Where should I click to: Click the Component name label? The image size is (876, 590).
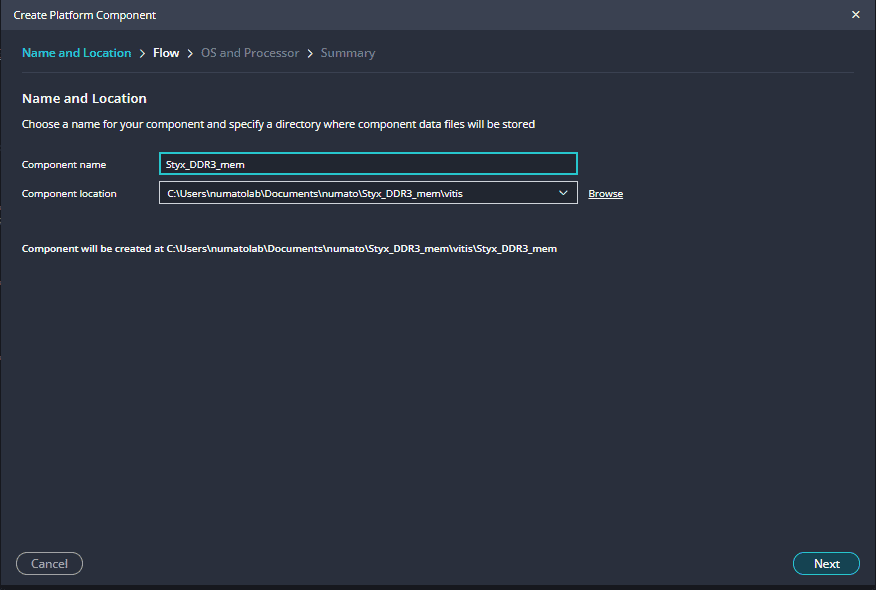pyautogui.click(x=64, y=164)
